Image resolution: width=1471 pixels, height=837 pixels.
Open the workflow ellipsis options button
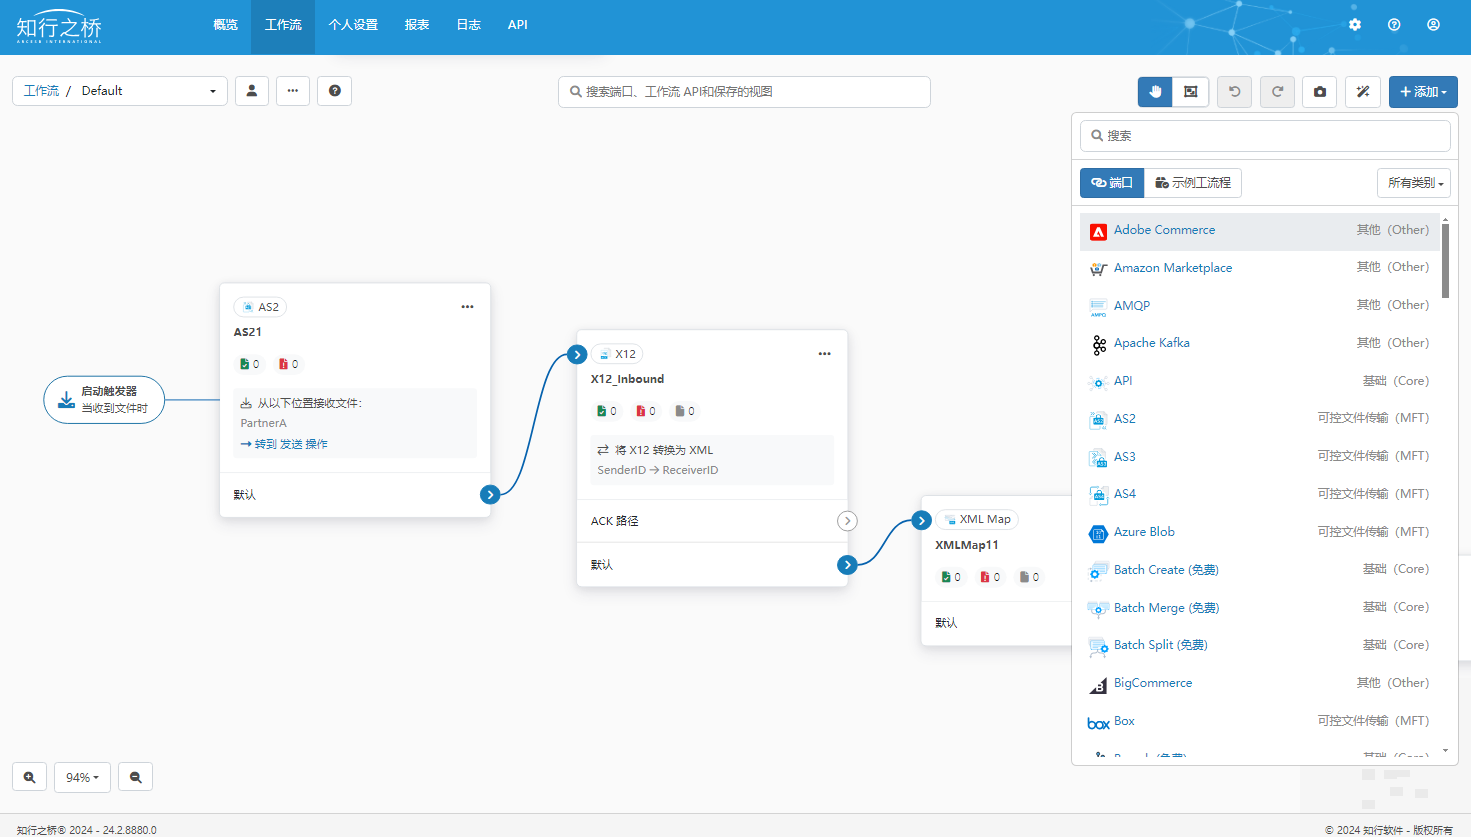click(x=293, y=91)
